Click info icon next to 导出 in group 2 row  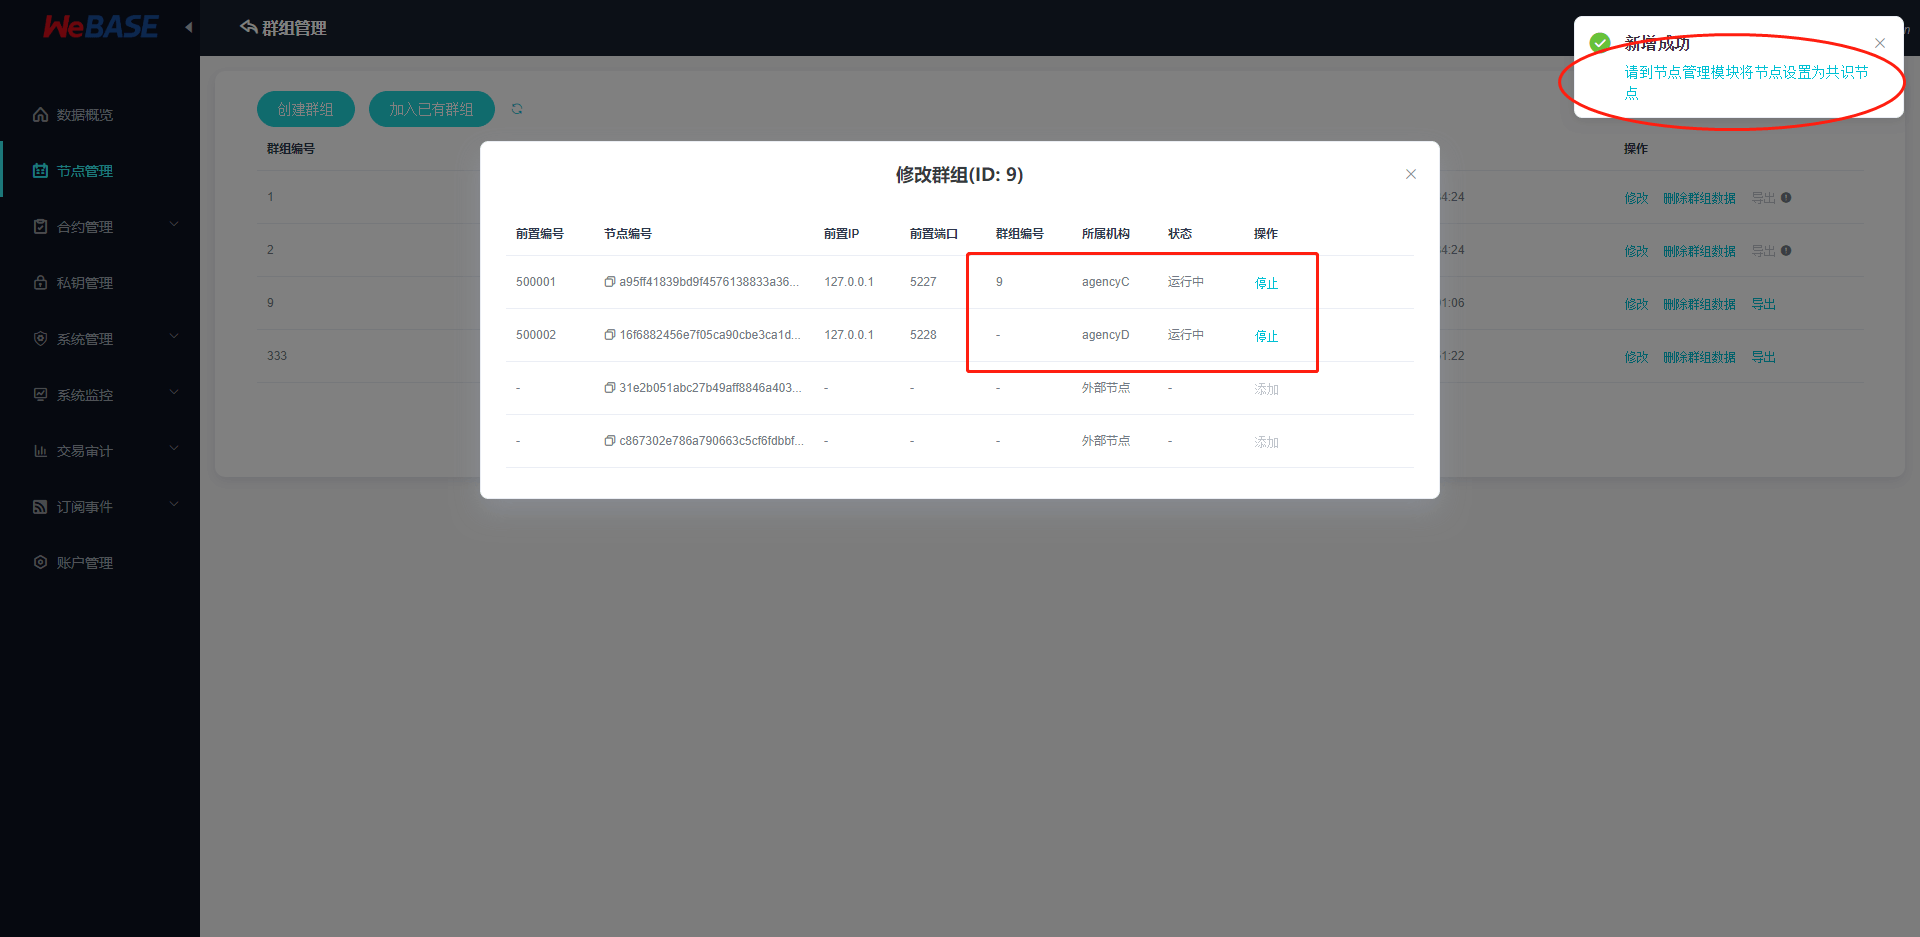tap(1786, 251)
